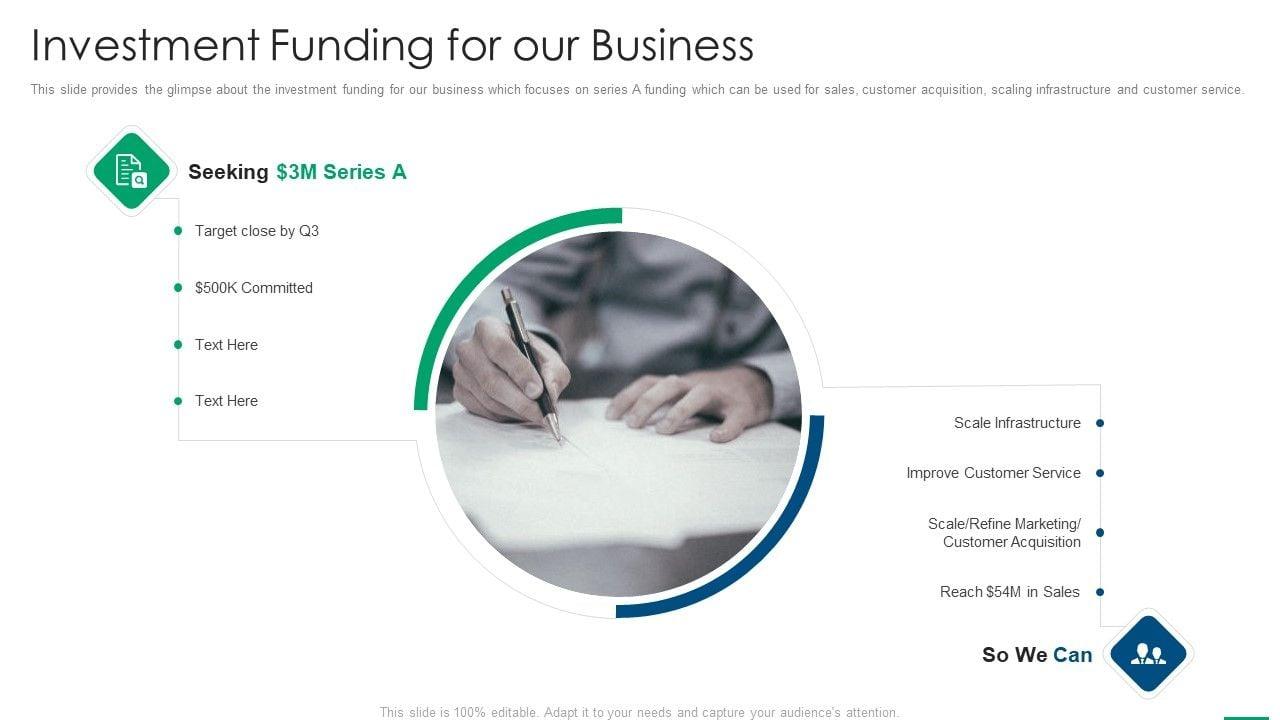
Task: Click the blue bullet beside 'Scale Infrastructure'
Action: click(1100, 423)
